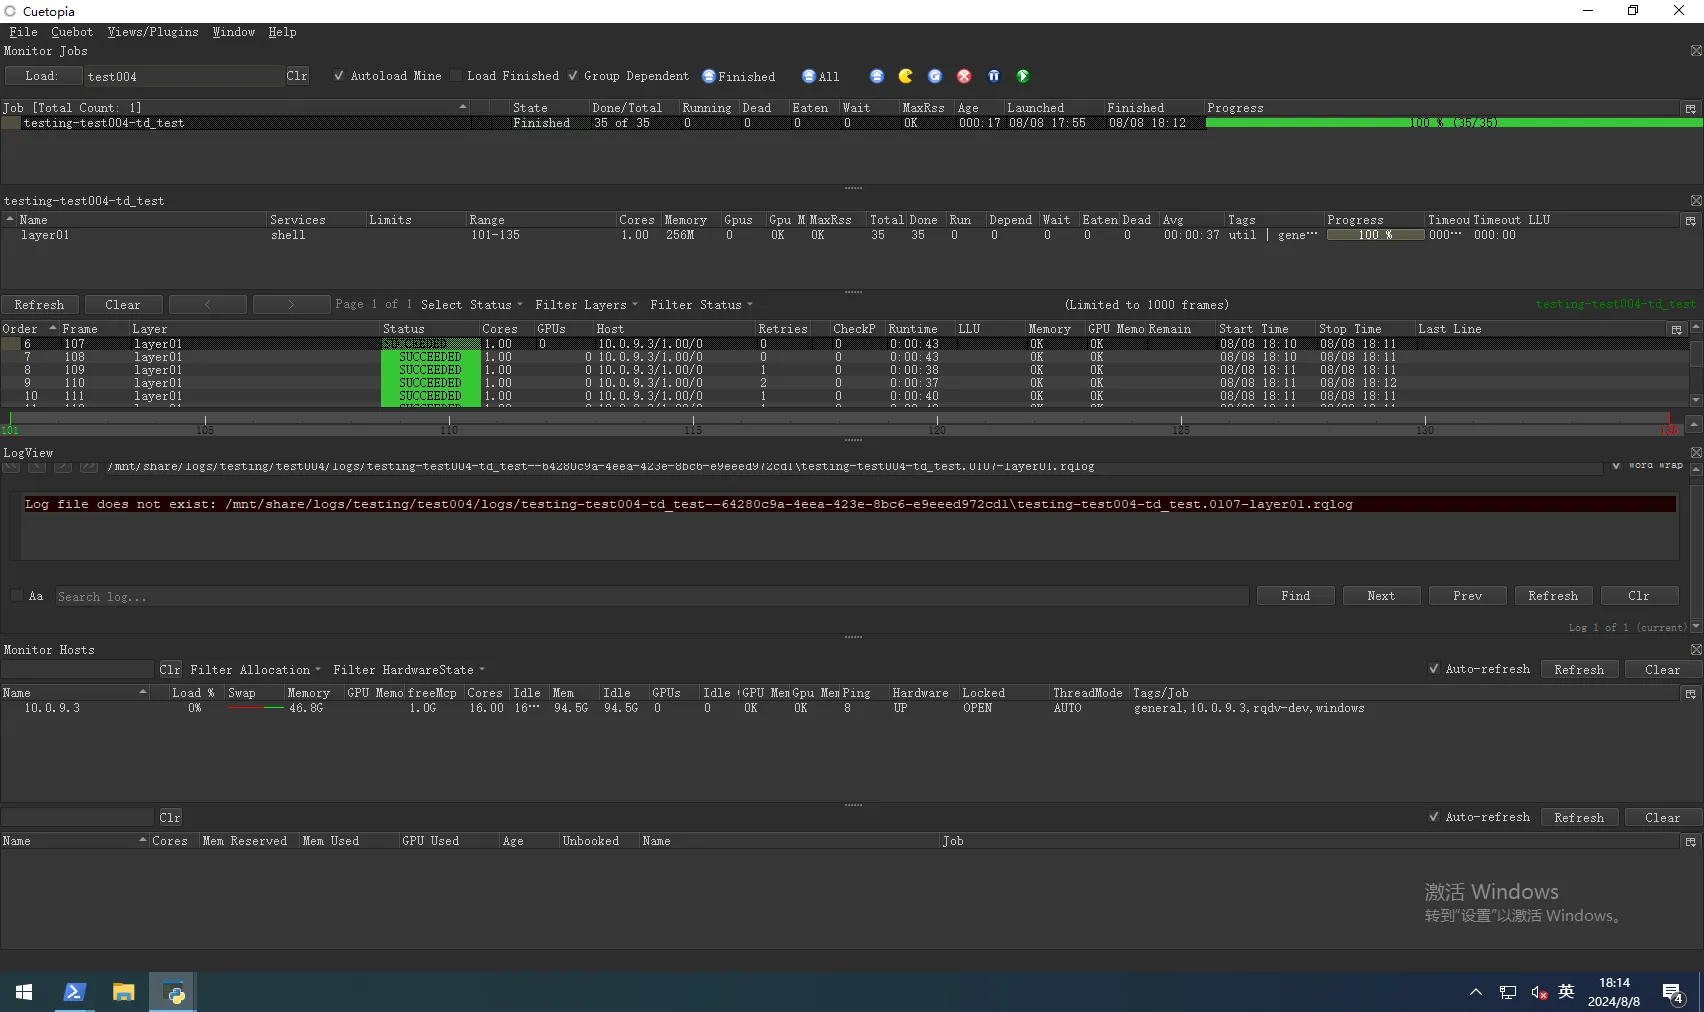This screenshot has height=1012, width=1704.
Task: Open the Filter Layers dropdown
Action: pos(586,305)
